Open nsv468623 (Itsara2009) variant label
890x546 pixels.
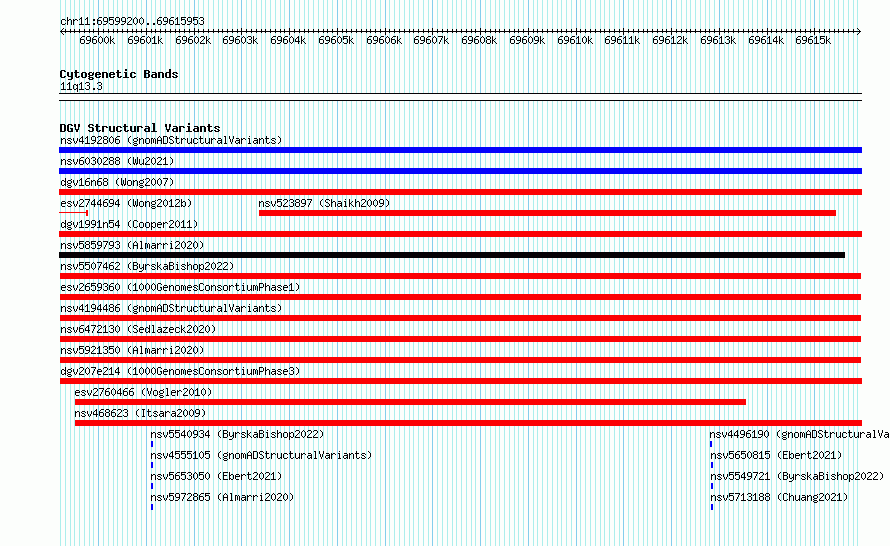pyautogui.click(x=140, y=413)
